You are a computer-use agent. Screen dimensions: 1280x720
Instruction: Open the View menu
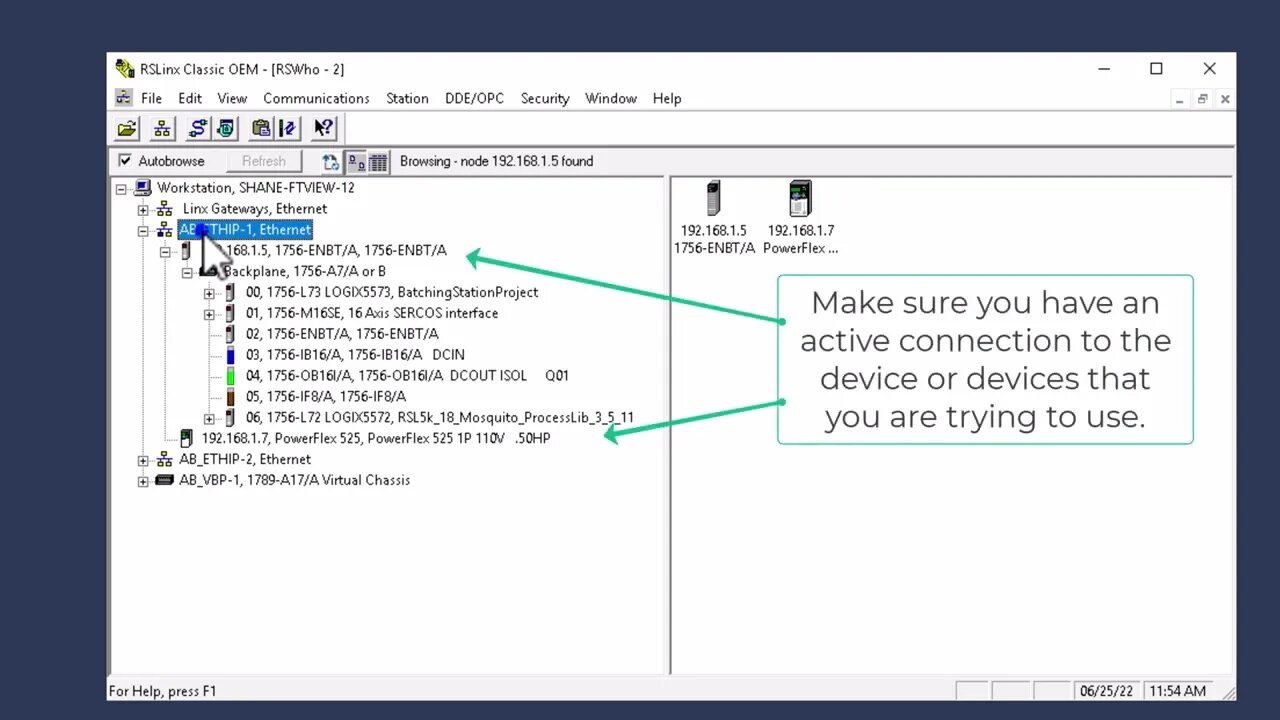(x=232, y=98)
